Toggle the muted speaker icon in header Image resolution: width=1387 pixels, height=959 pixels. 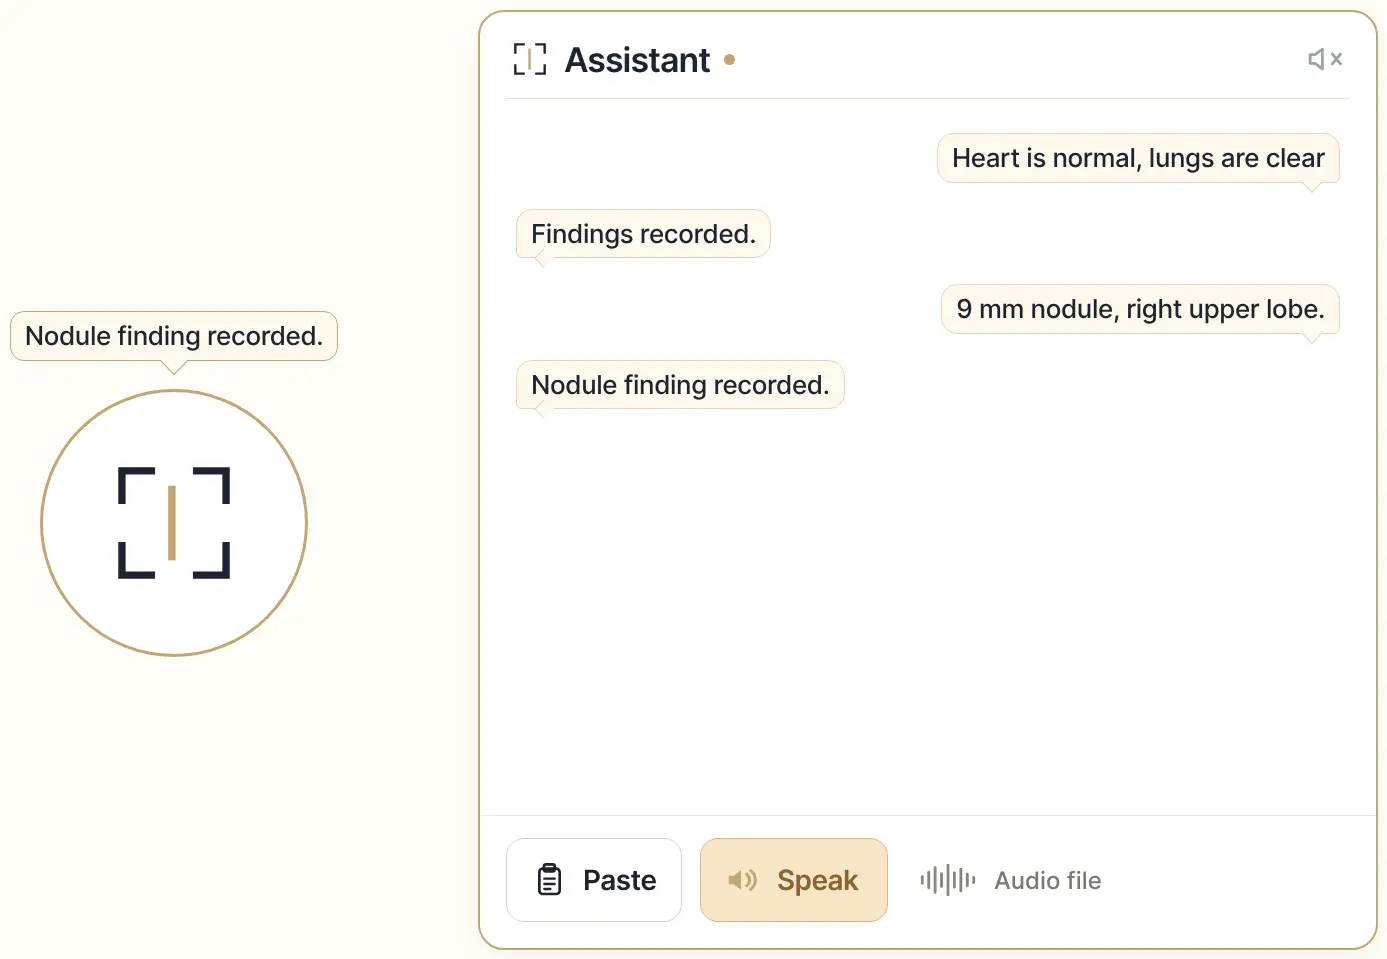[1325, 59]
